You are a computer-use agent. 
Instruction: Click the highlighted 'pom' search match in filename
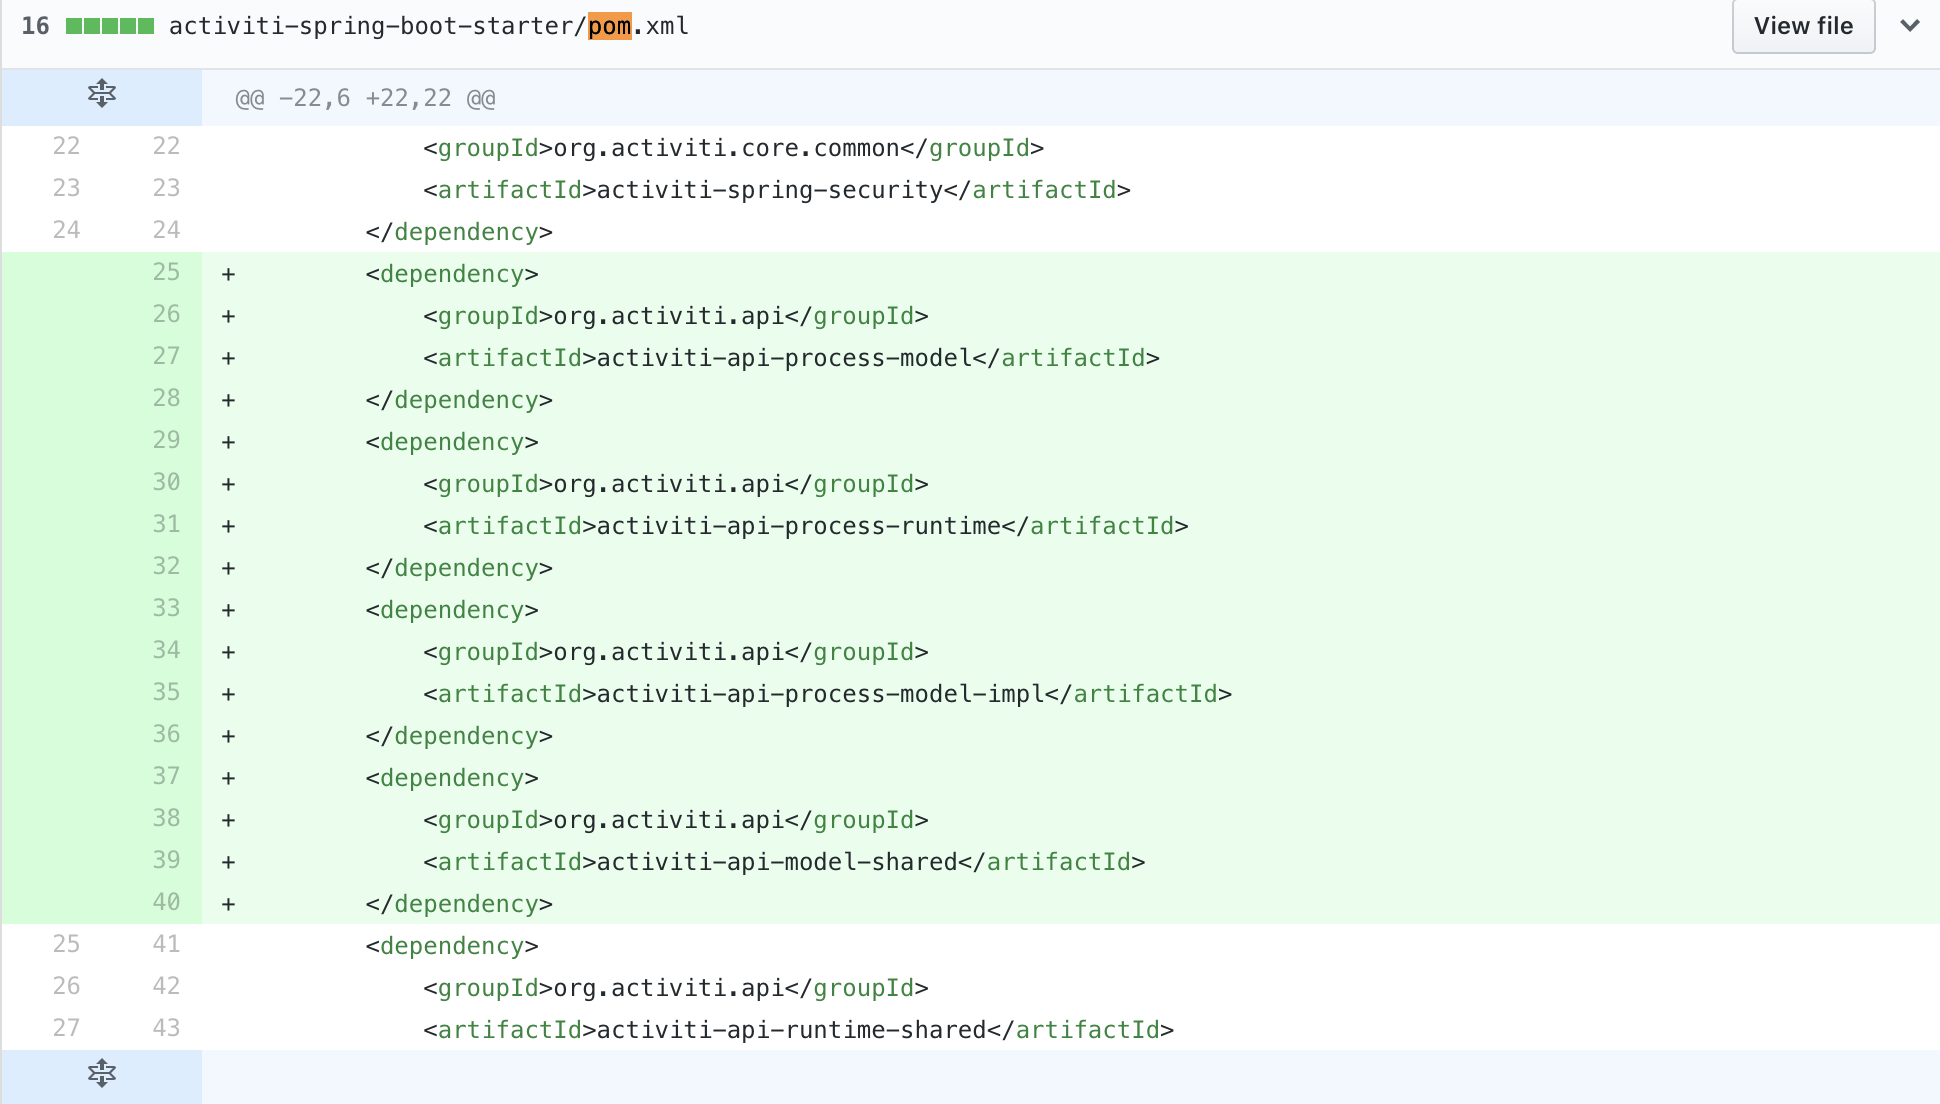(609, 26)
